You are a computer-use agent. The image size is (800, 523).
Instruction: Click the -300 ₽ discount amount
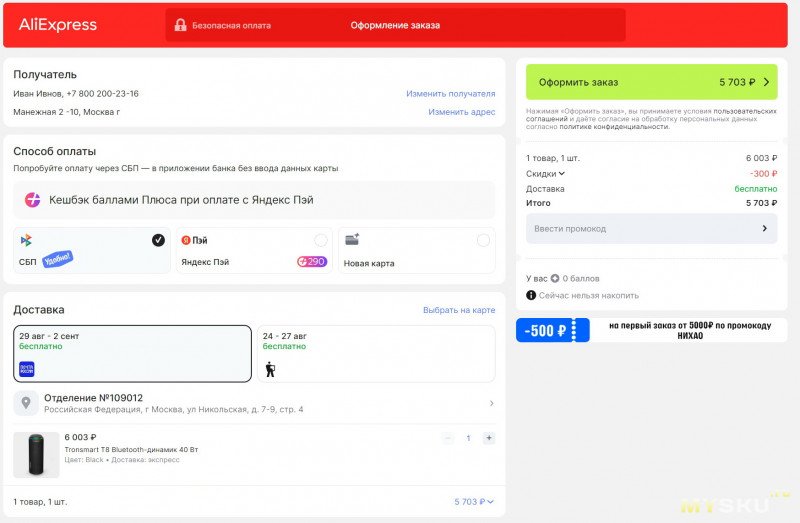point(763,173)
